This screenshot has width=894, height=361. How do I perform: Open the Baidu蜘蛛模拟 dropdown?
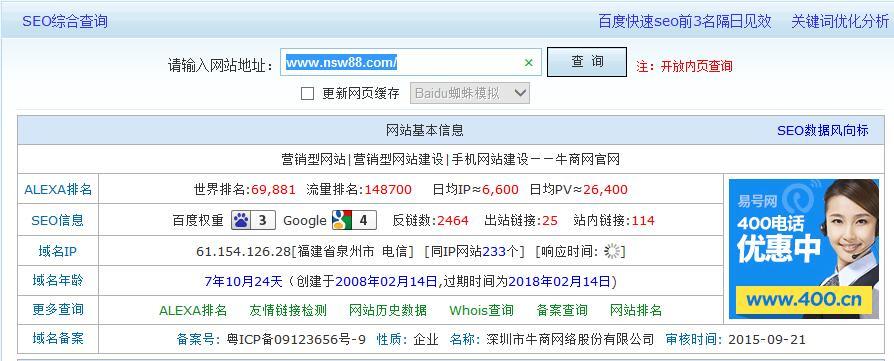click(470, 94)
